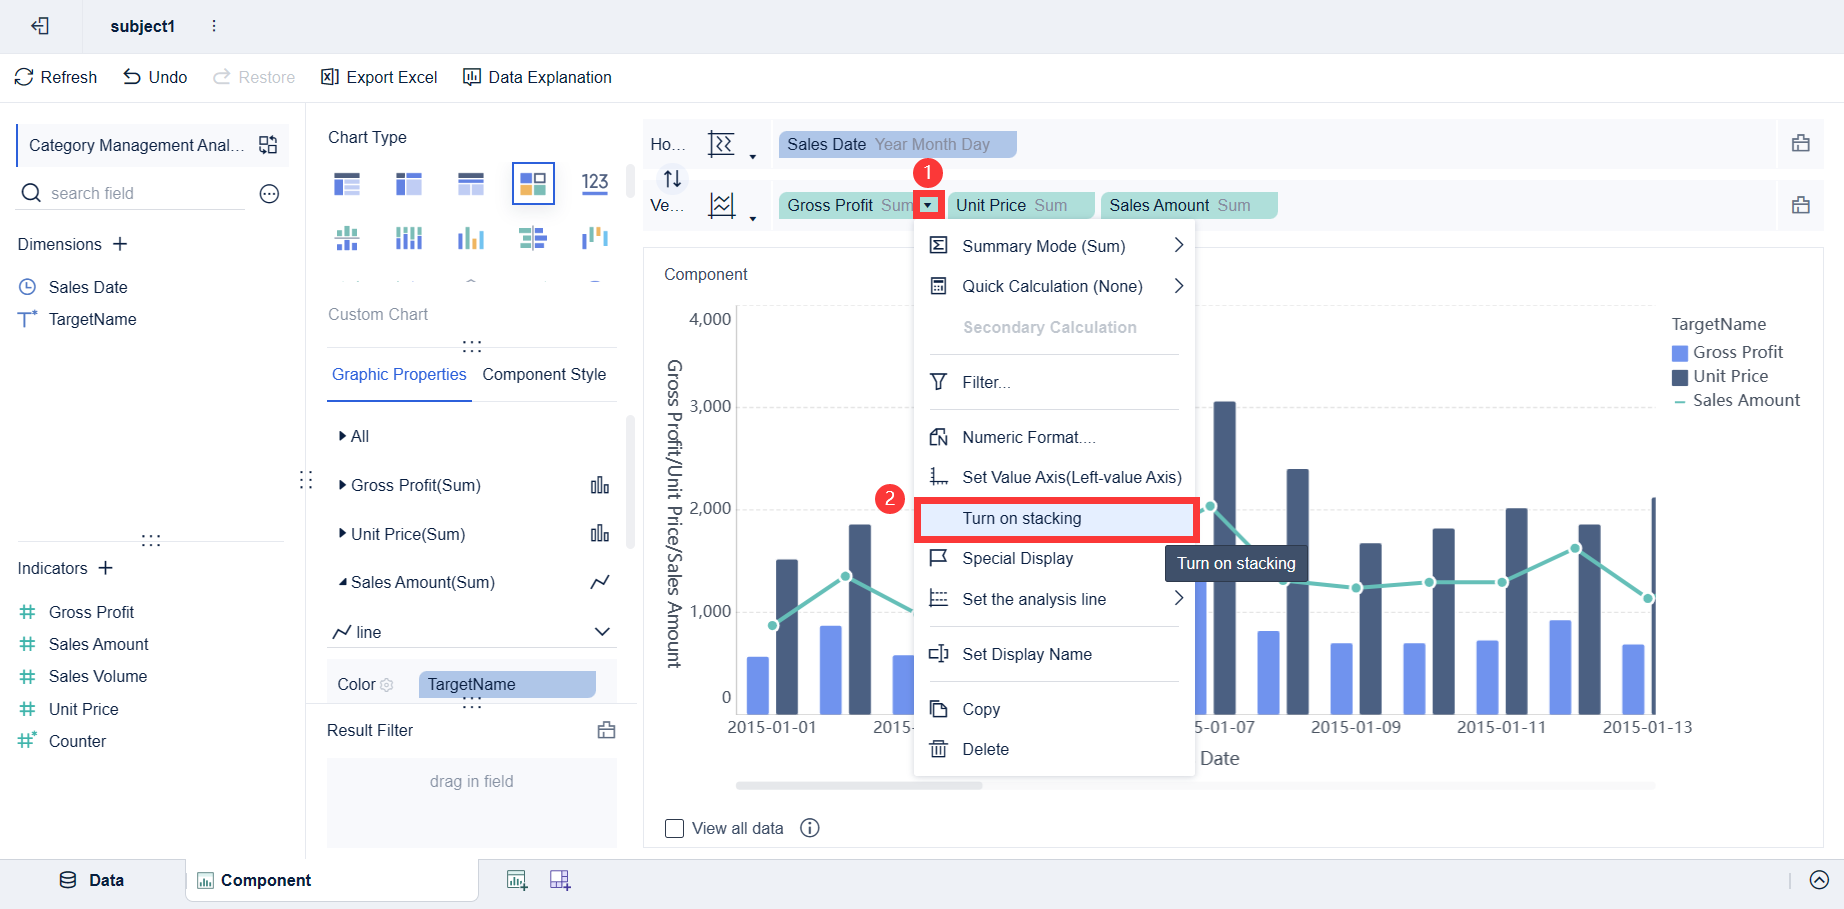Click the Refresh button
The width and height of the screenshot is (1844, 909).
[56, 77]
